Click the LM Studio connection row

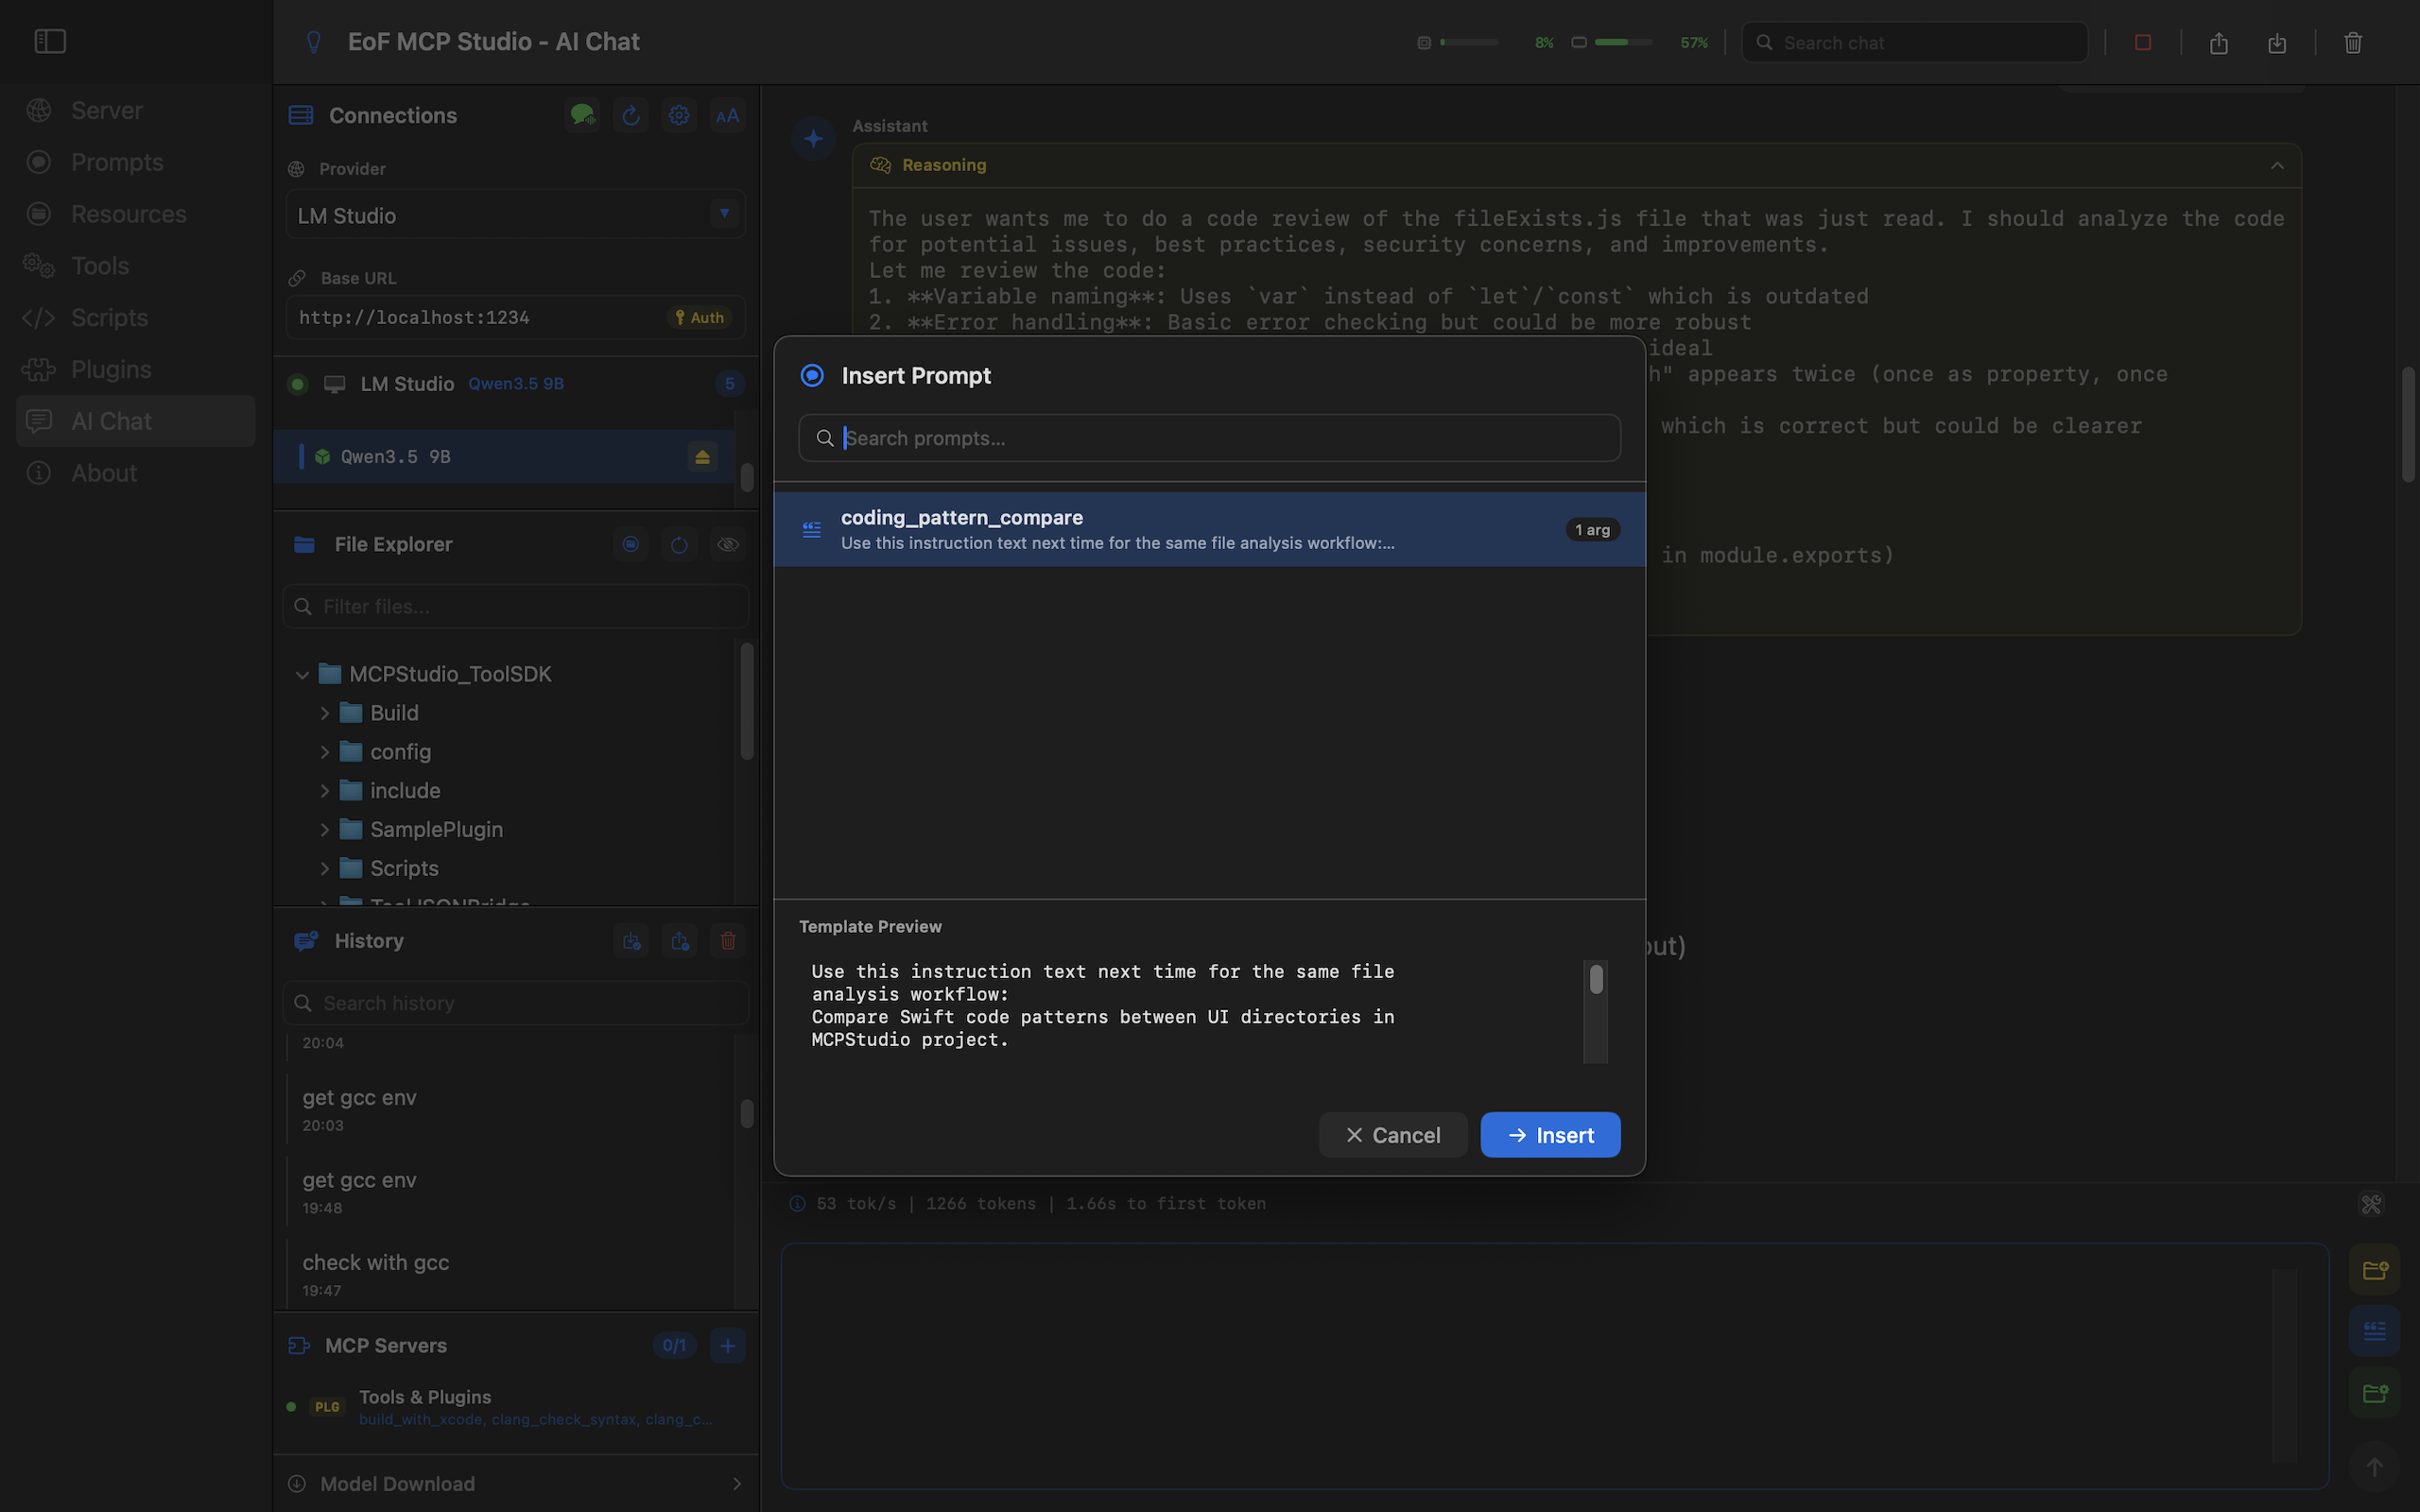tap(515, 384)
